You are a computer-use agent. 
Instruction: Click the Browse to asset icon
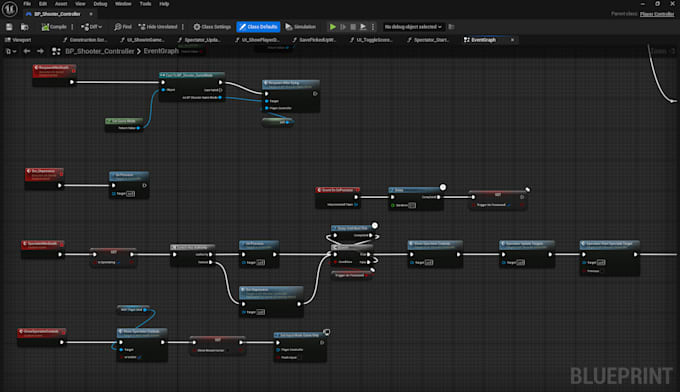coord(25,27)
